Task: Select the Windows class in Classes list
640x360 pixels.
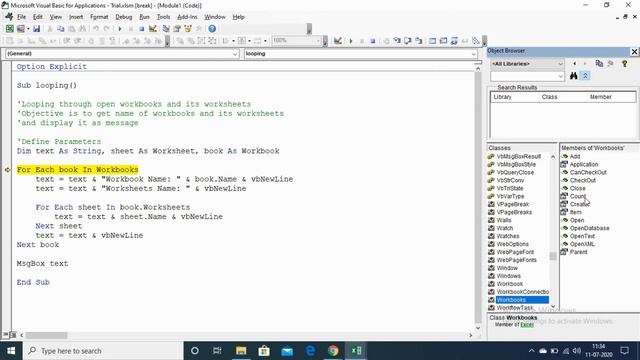Action: (508, 276)
